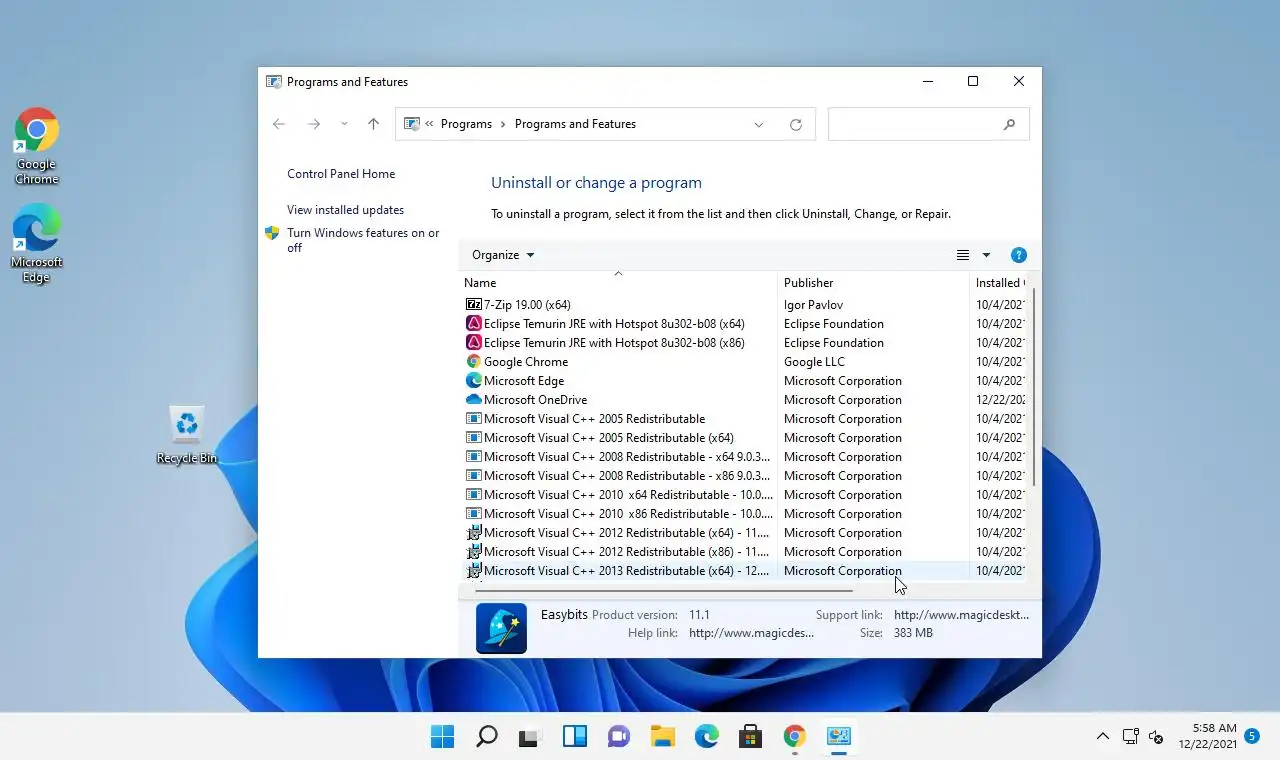Open the Help question mark button
1280x760 pixels.
pos(1019,255)
